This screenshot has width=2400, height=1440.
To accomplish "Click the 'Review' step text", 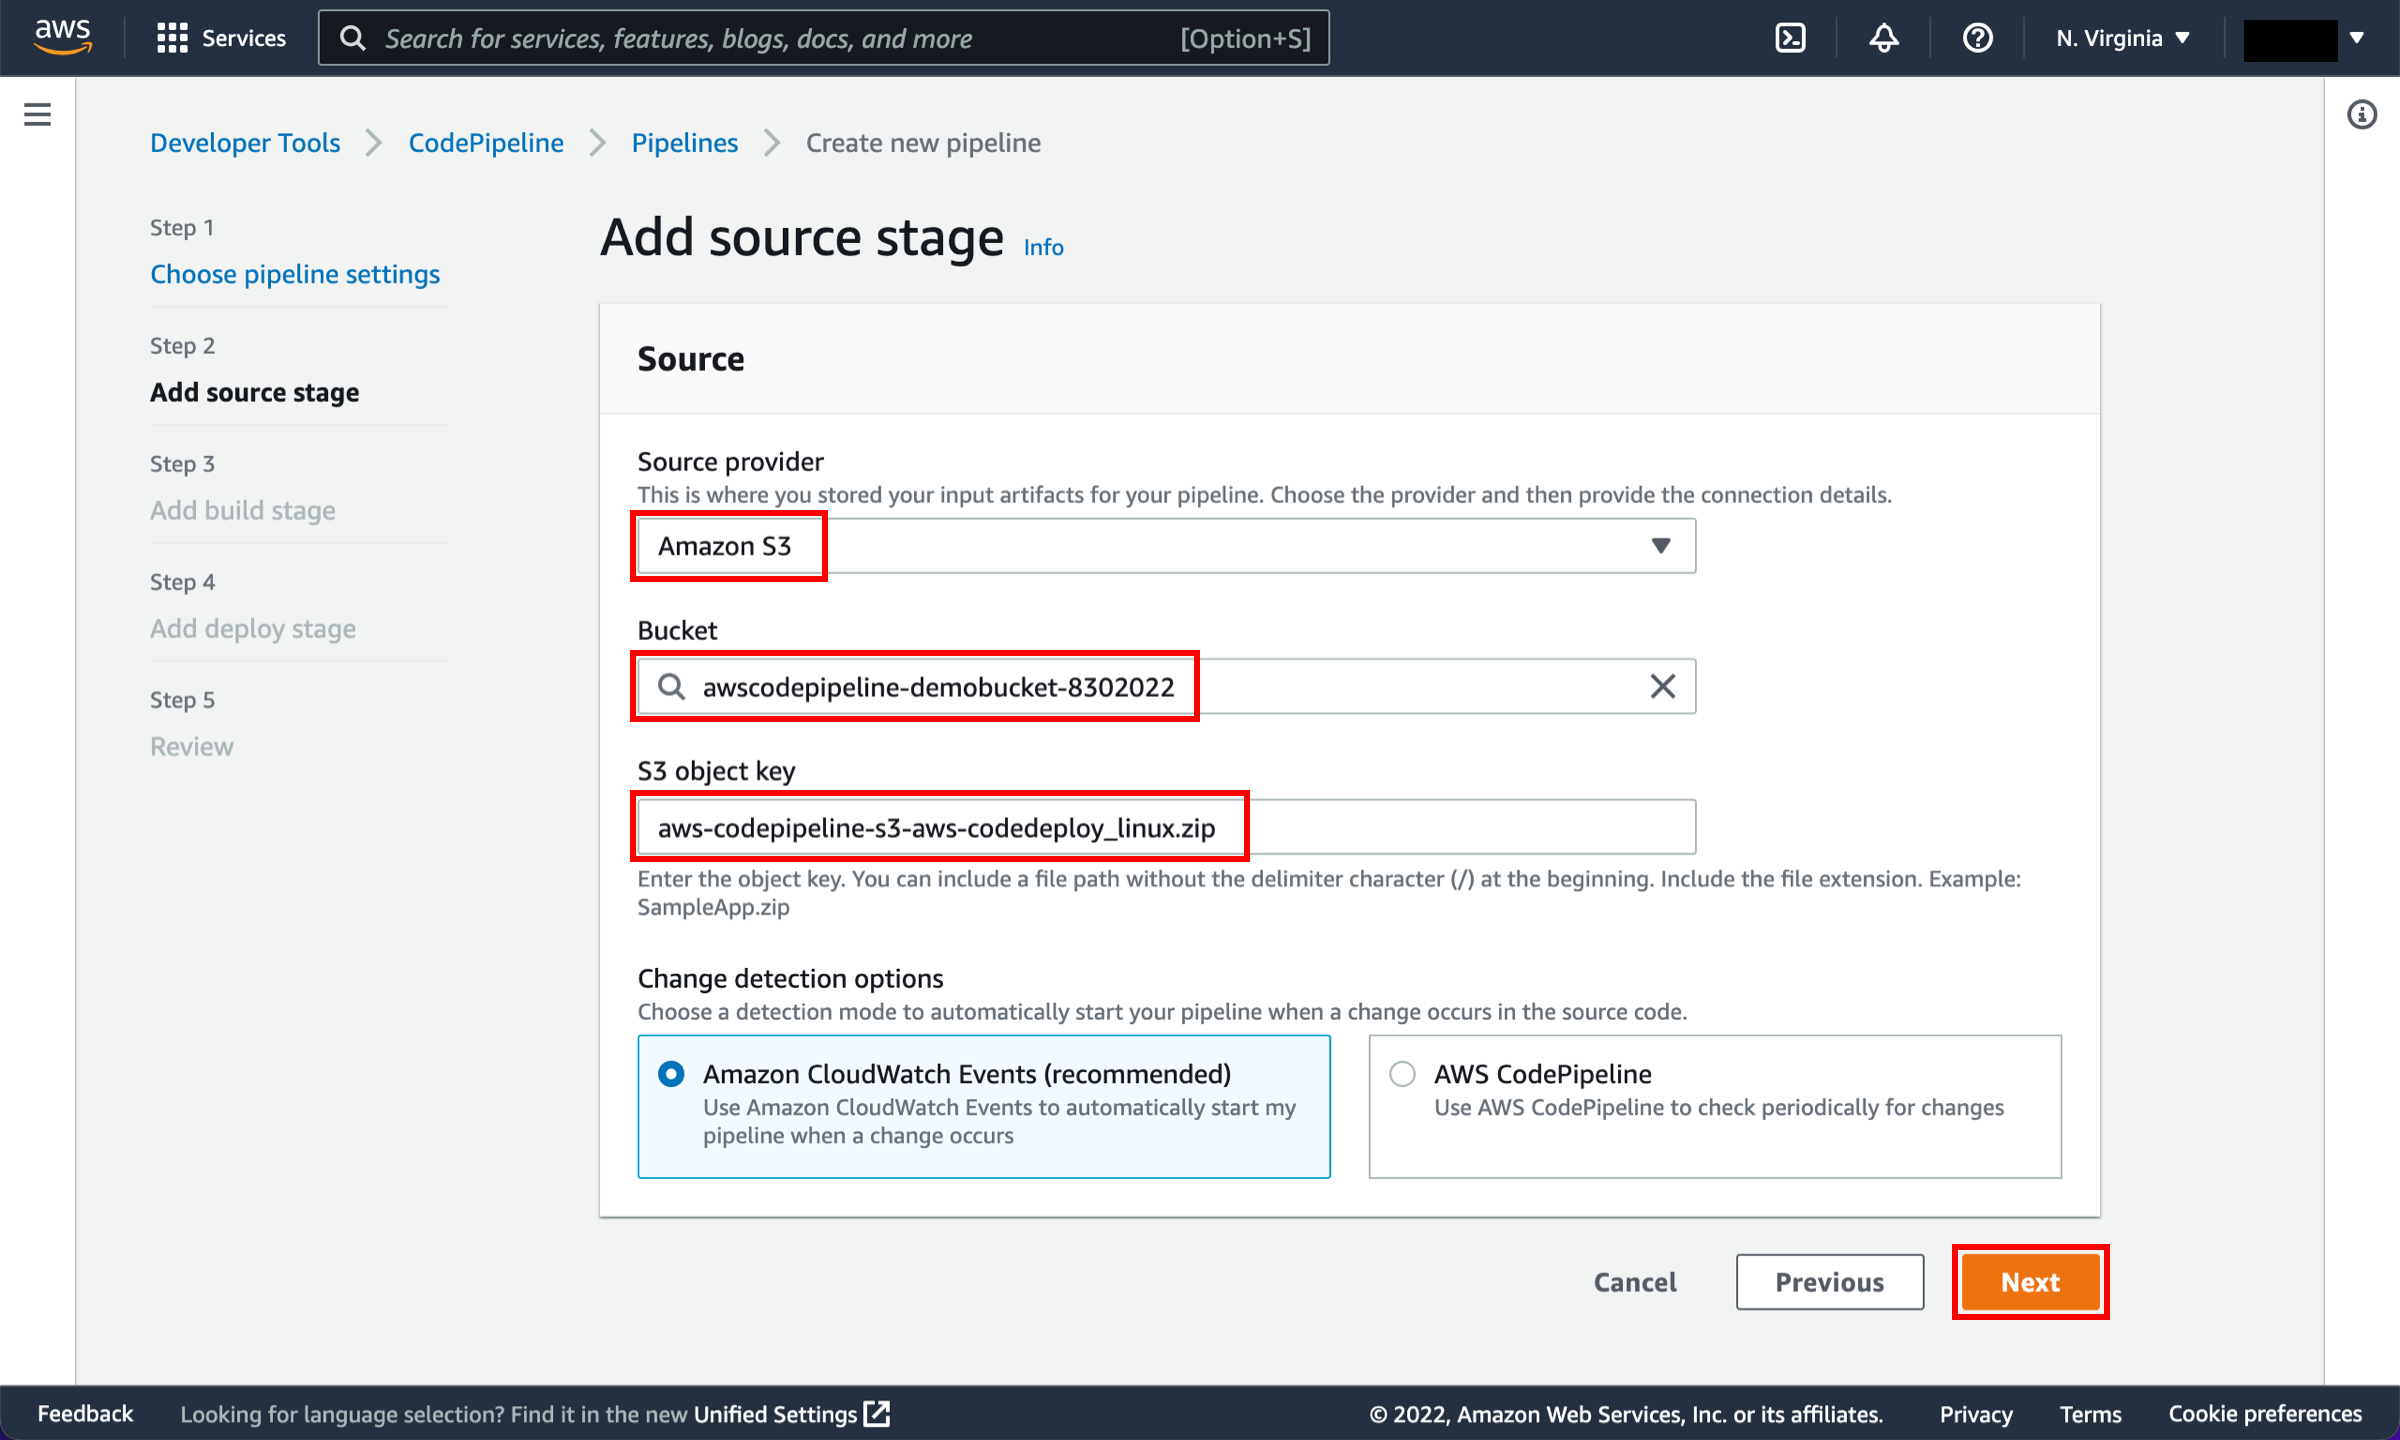I will coord(192,746).
